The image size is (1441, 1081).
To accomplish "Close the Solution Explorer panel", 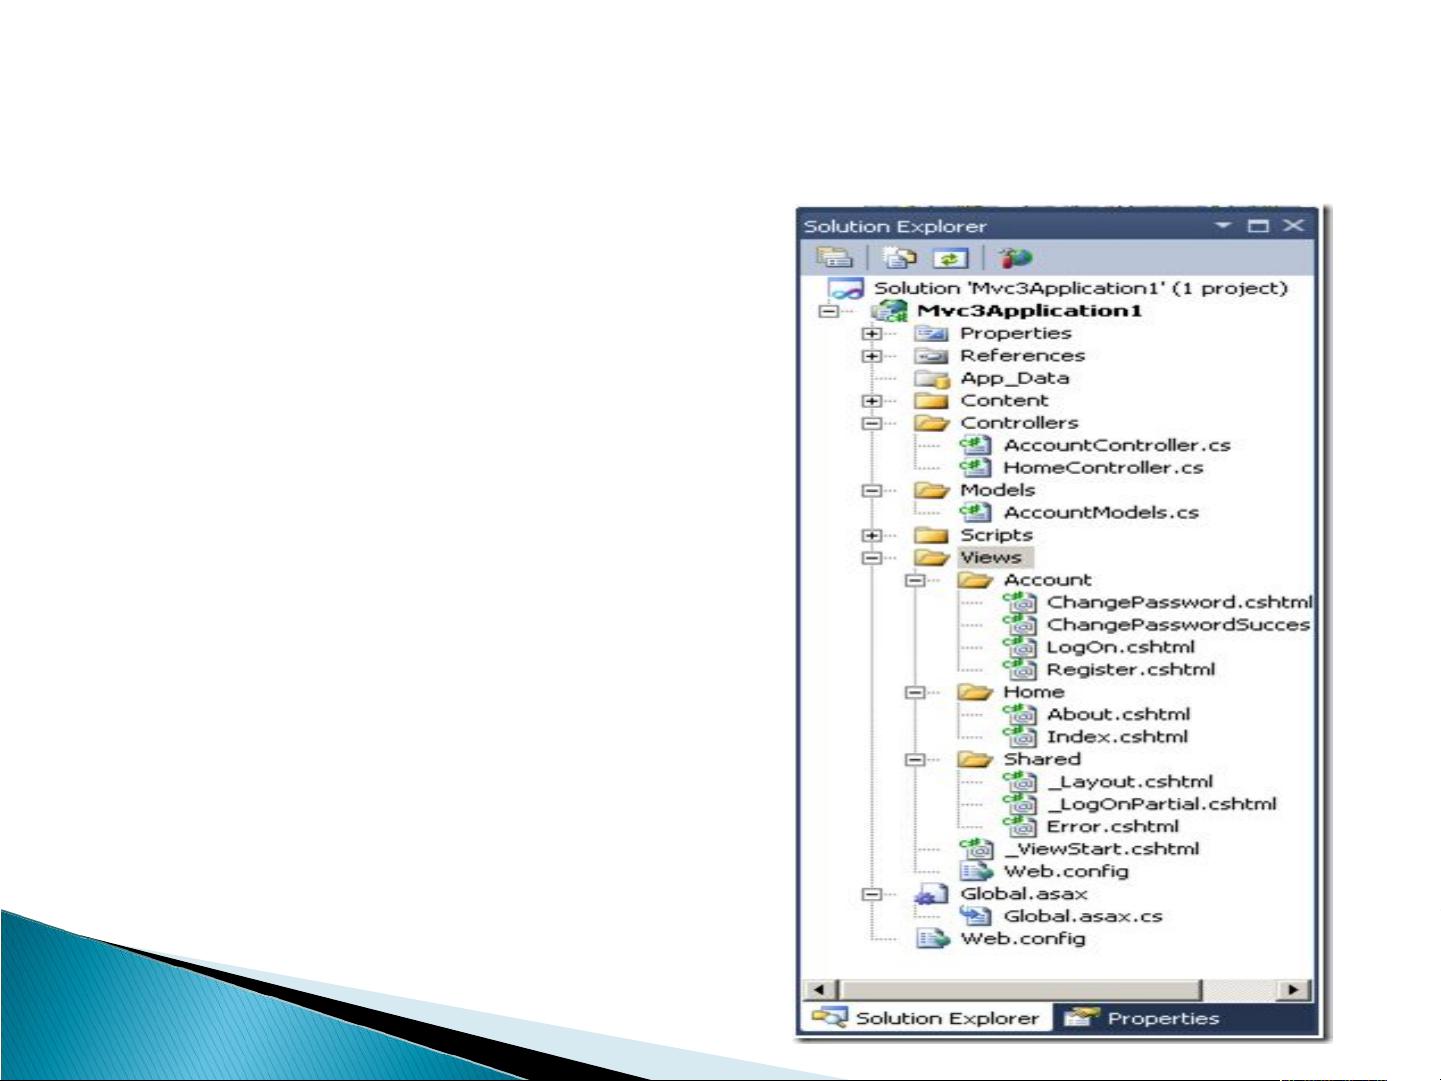I will [x=1293, y=226].
